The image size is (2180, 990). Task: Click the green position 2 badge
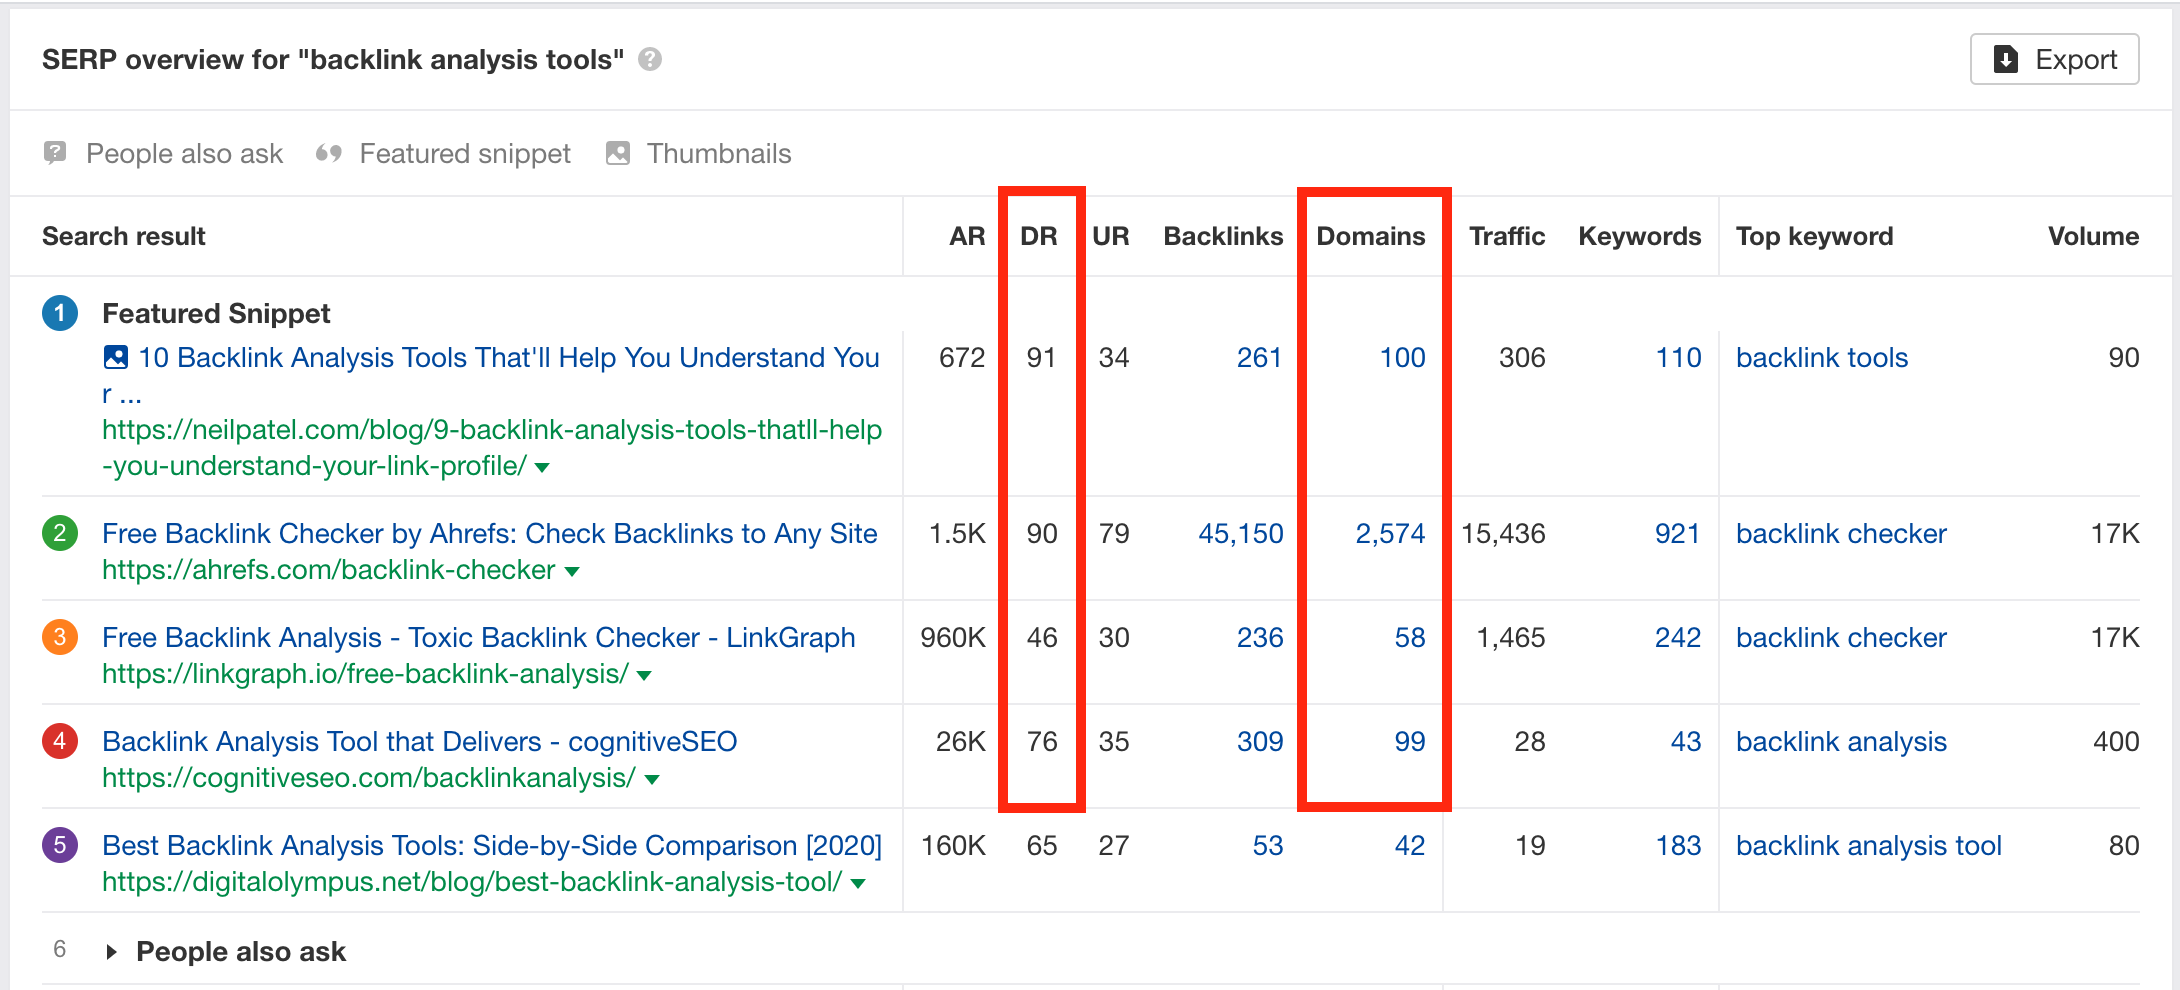pos(60,533)
